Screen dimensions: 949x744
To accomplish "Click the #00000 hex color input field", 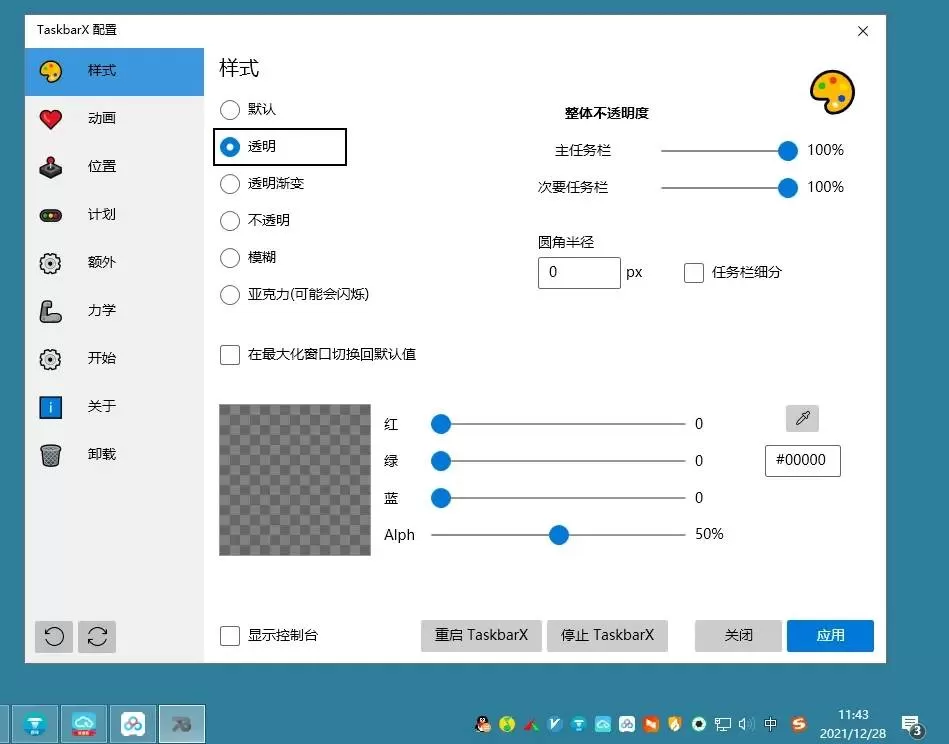I will click(x=802, y=461).
